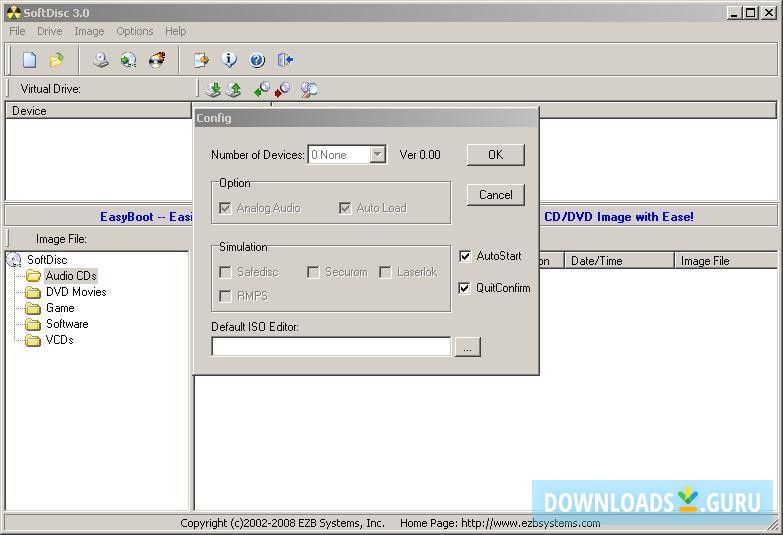
Task: Click the disc with green left arrow icon
Action: tap(262, 89)
